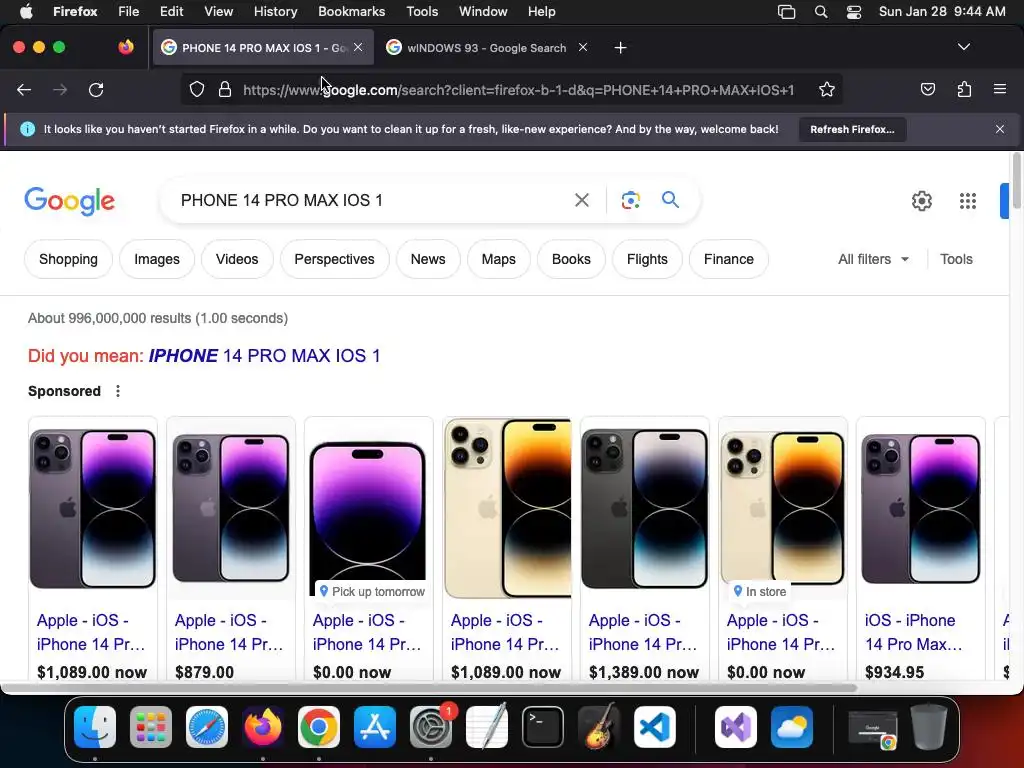The width and height of the screenshot is (1024, 768).
Task: Open Firefox View pinned icon
Action: (x=126, y=47)
